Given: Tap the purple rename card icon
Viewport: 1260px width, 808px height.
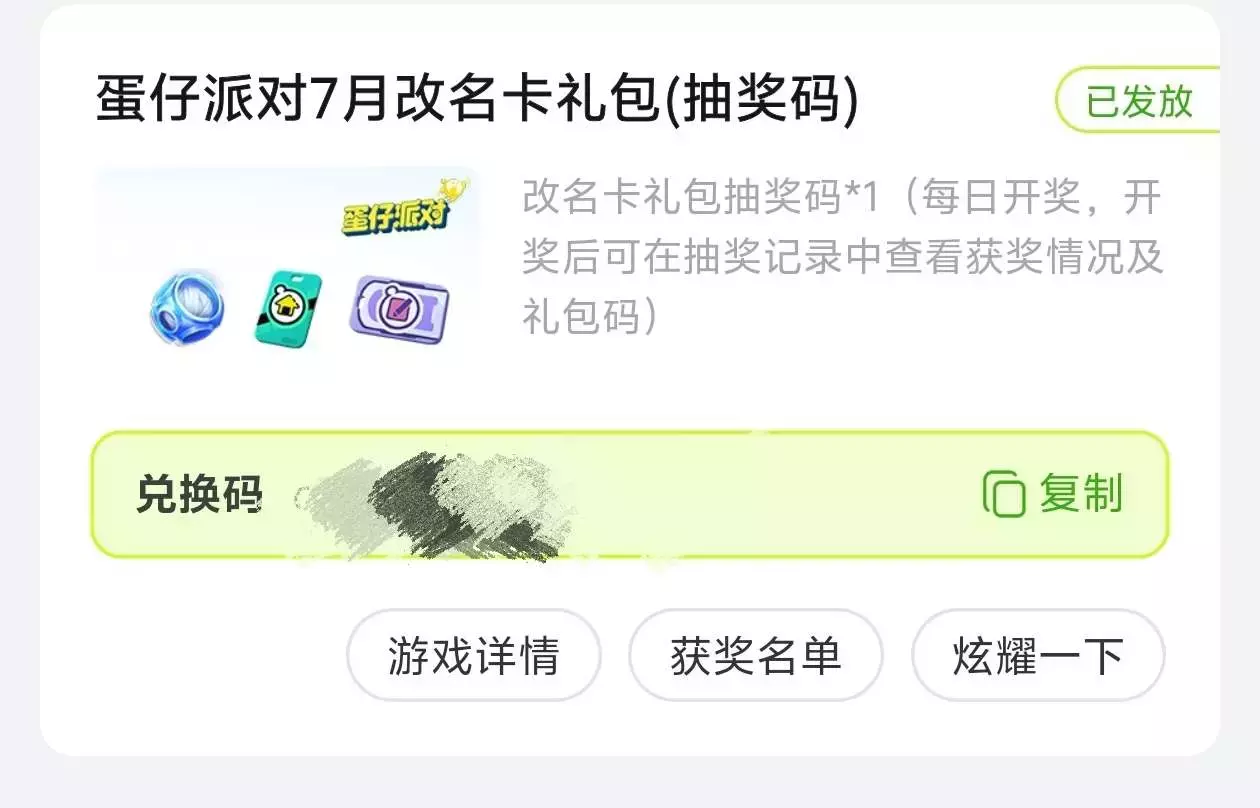Looking at the screenshot, I should [x=400, y=307].
